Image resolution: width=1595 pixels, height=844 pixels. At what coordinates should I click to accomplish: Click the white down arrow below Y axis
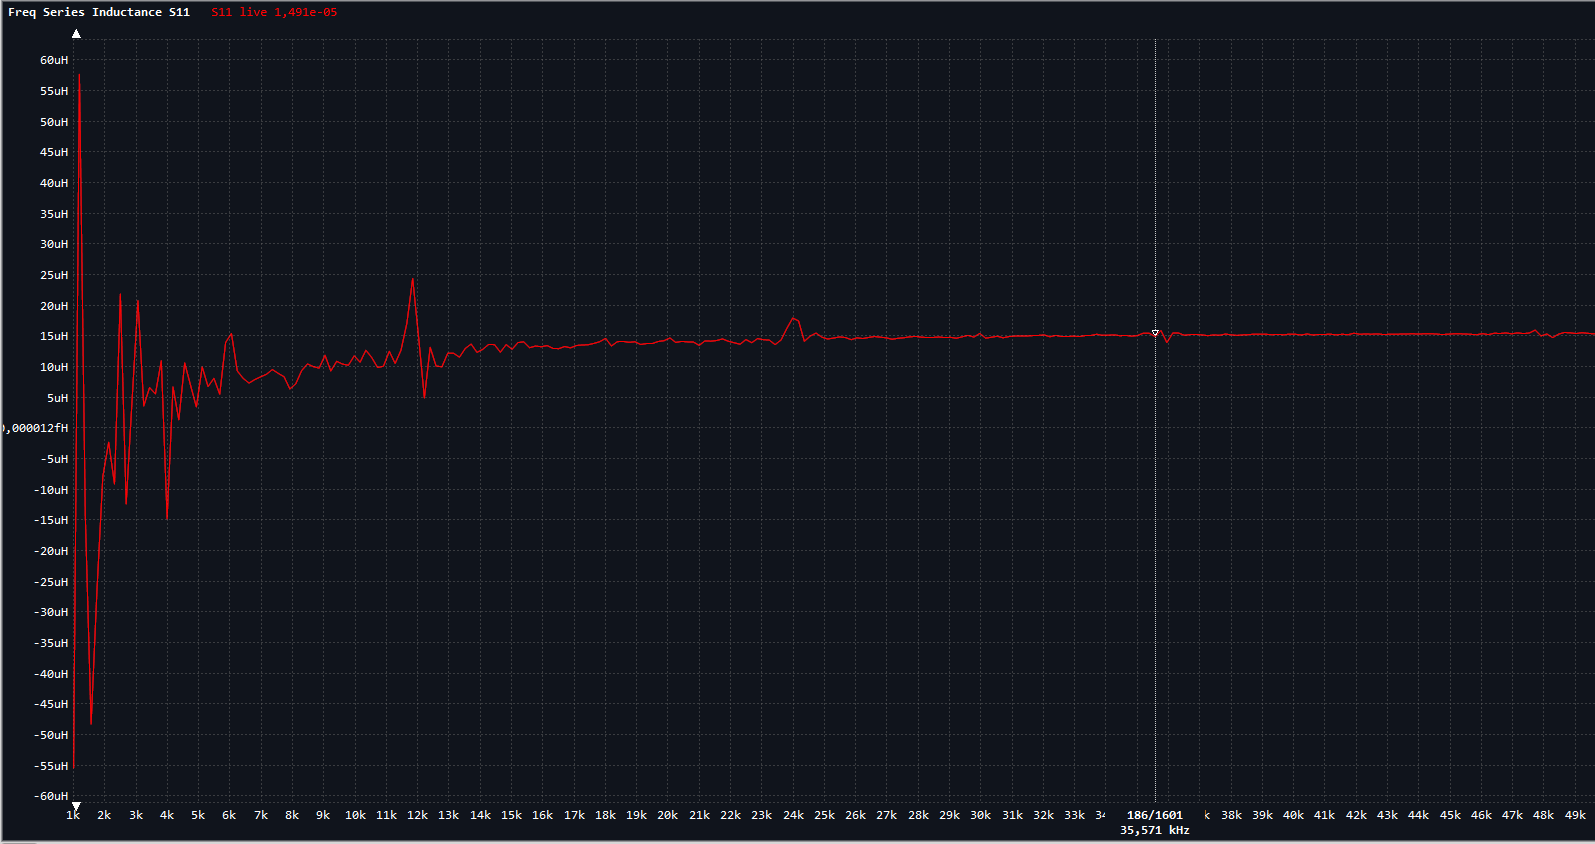(76, 806)
